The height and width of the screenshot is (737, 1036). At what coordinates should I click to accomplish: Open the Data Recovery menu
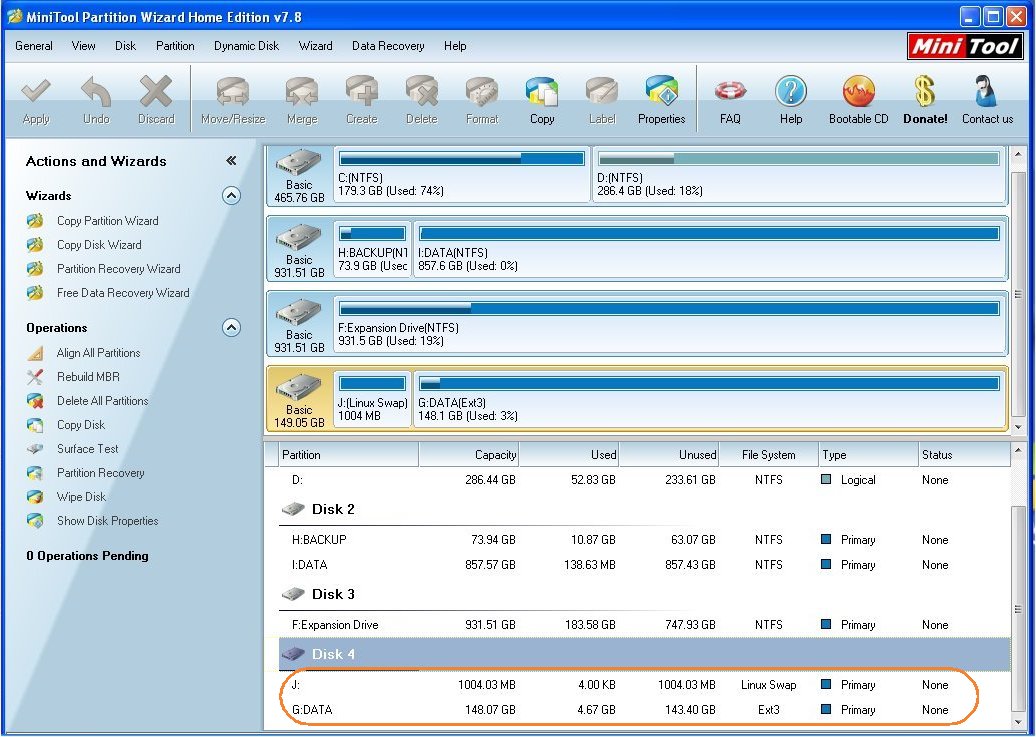click(388, 46)
